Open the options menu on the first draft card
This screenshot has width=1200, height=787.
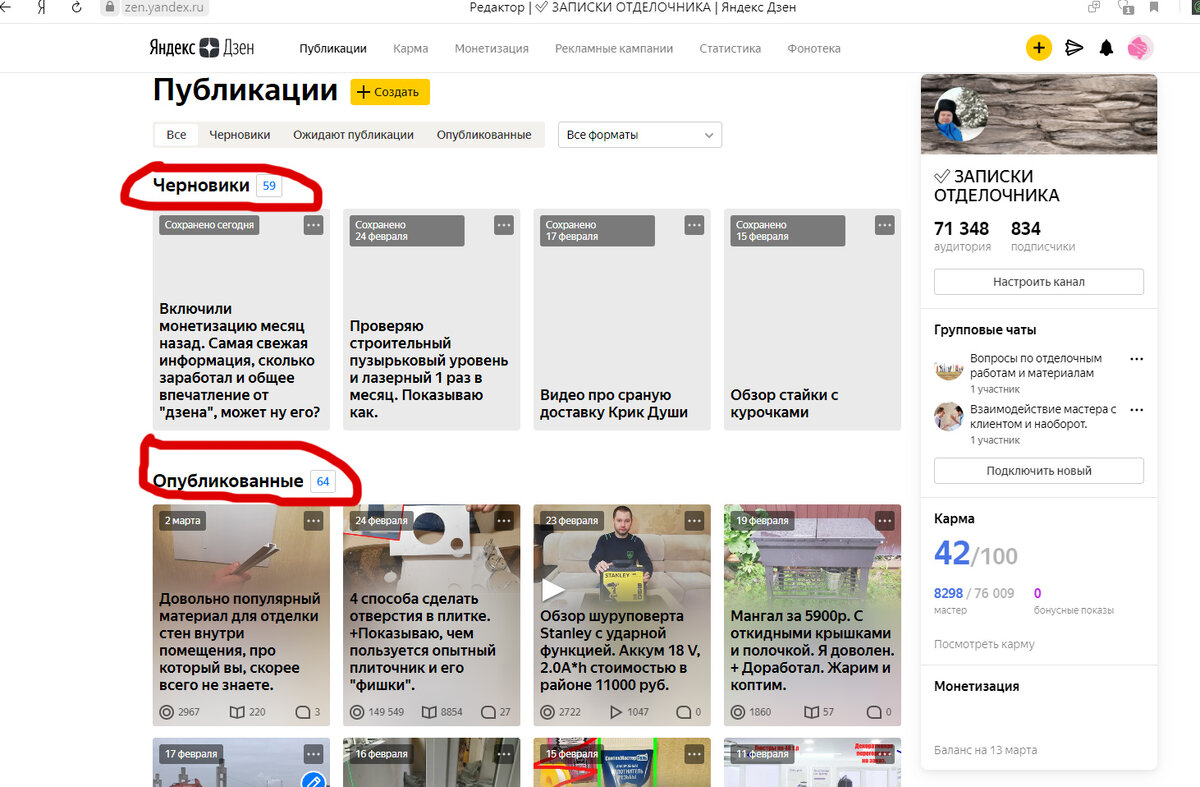click(313, 225)
